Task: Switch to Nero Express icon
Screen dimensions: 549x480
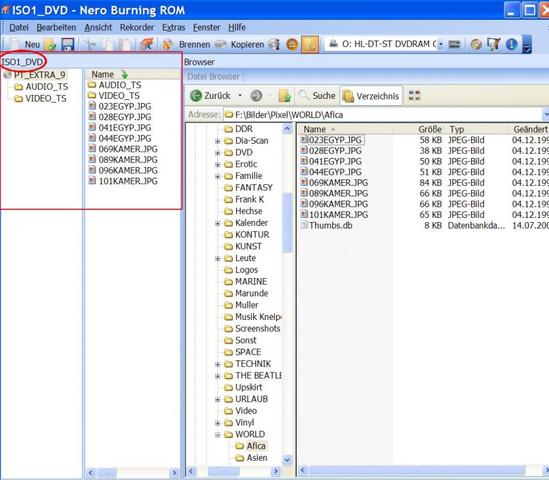Action: 147,44
